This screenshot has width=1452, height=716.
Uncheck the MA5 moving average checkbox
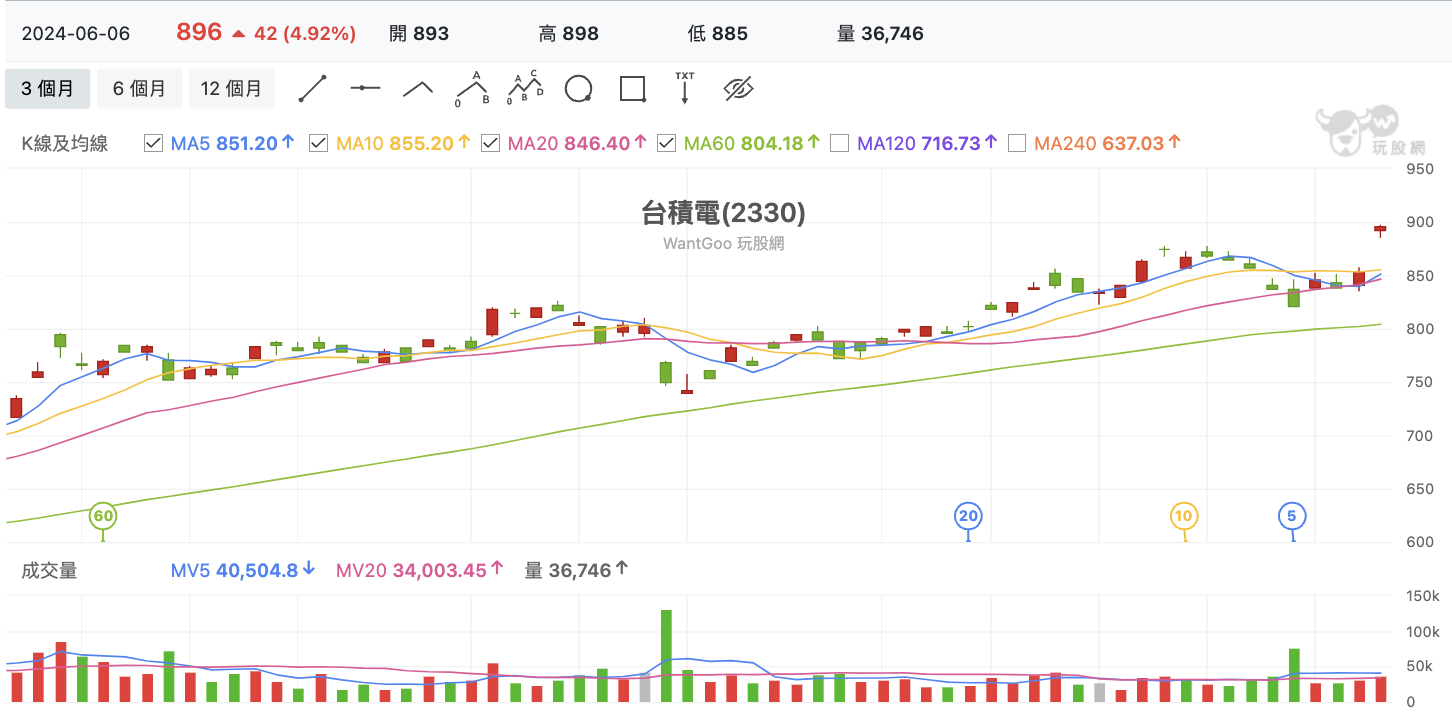pyautogui.click(x=153, y=143)
